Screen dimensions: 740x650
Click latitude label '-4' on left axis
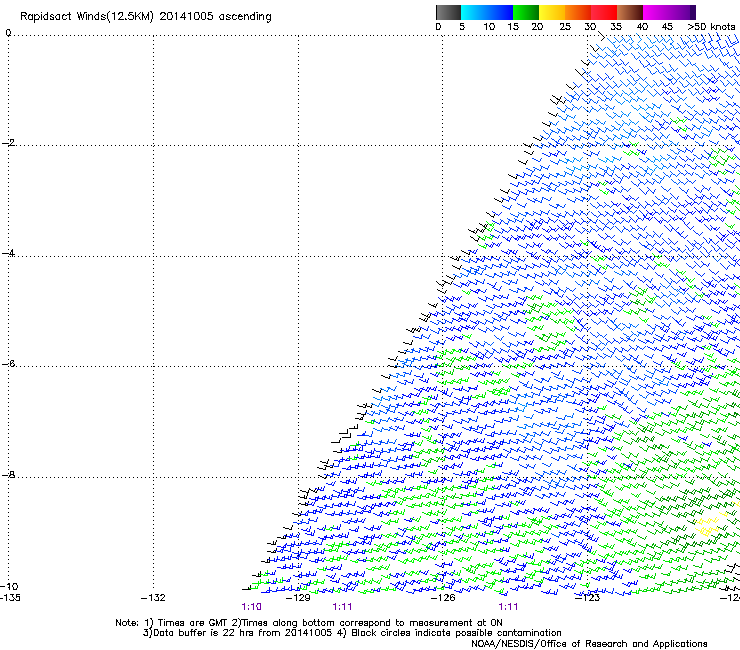coord(8,253)
